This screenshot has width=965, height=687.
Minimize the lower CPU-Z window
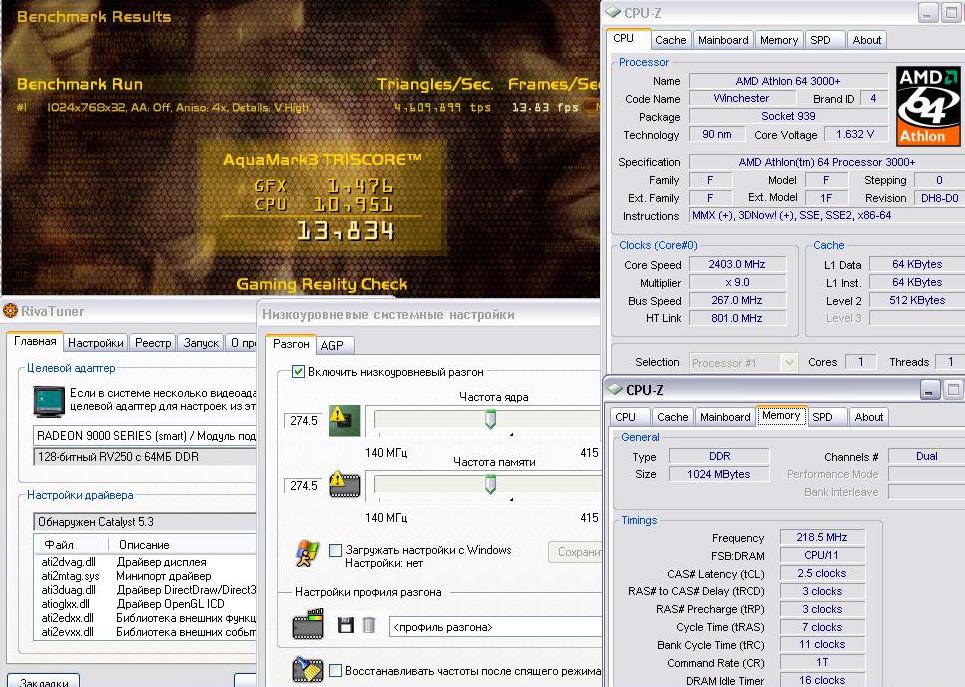tap(929, 390)
